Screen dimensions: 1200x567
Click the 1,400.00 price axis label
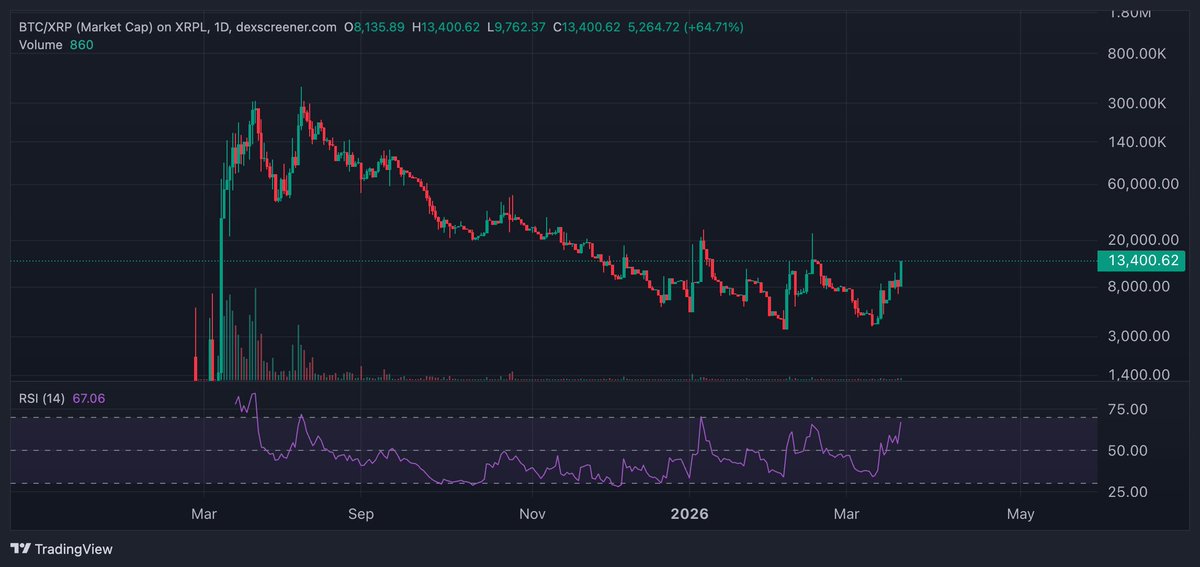[x=1137, y=375]
